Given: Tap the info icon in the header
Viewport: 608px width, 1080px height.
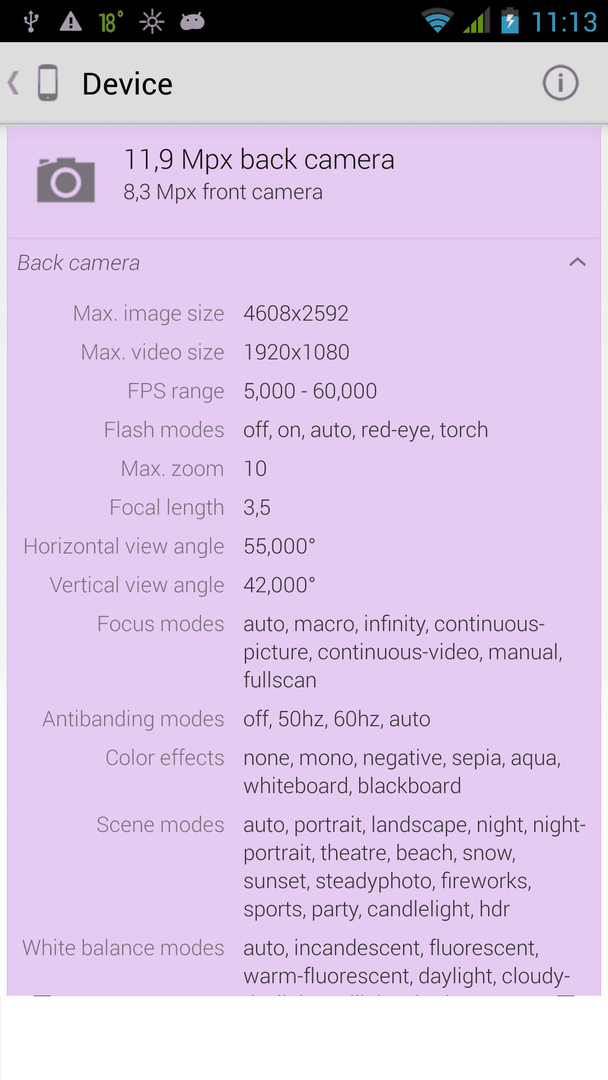Looking at the screenshot, I should coord(560,83).
